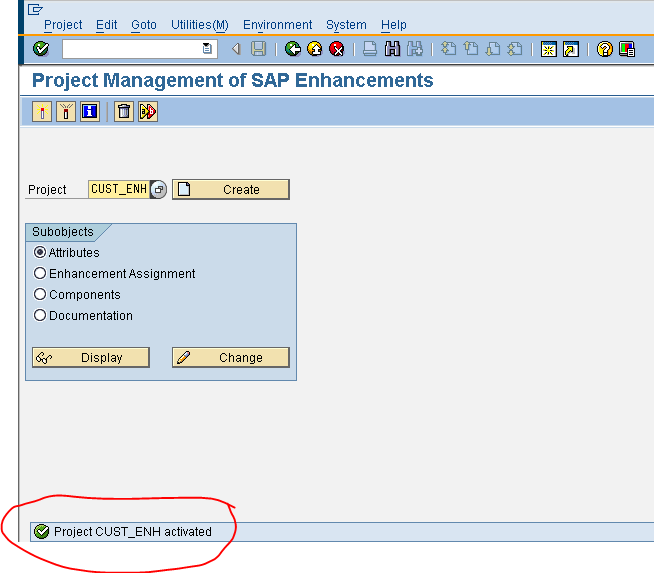Click the Last Page icon
This screenshot has height=573, width=654.
tap(515, 49)
